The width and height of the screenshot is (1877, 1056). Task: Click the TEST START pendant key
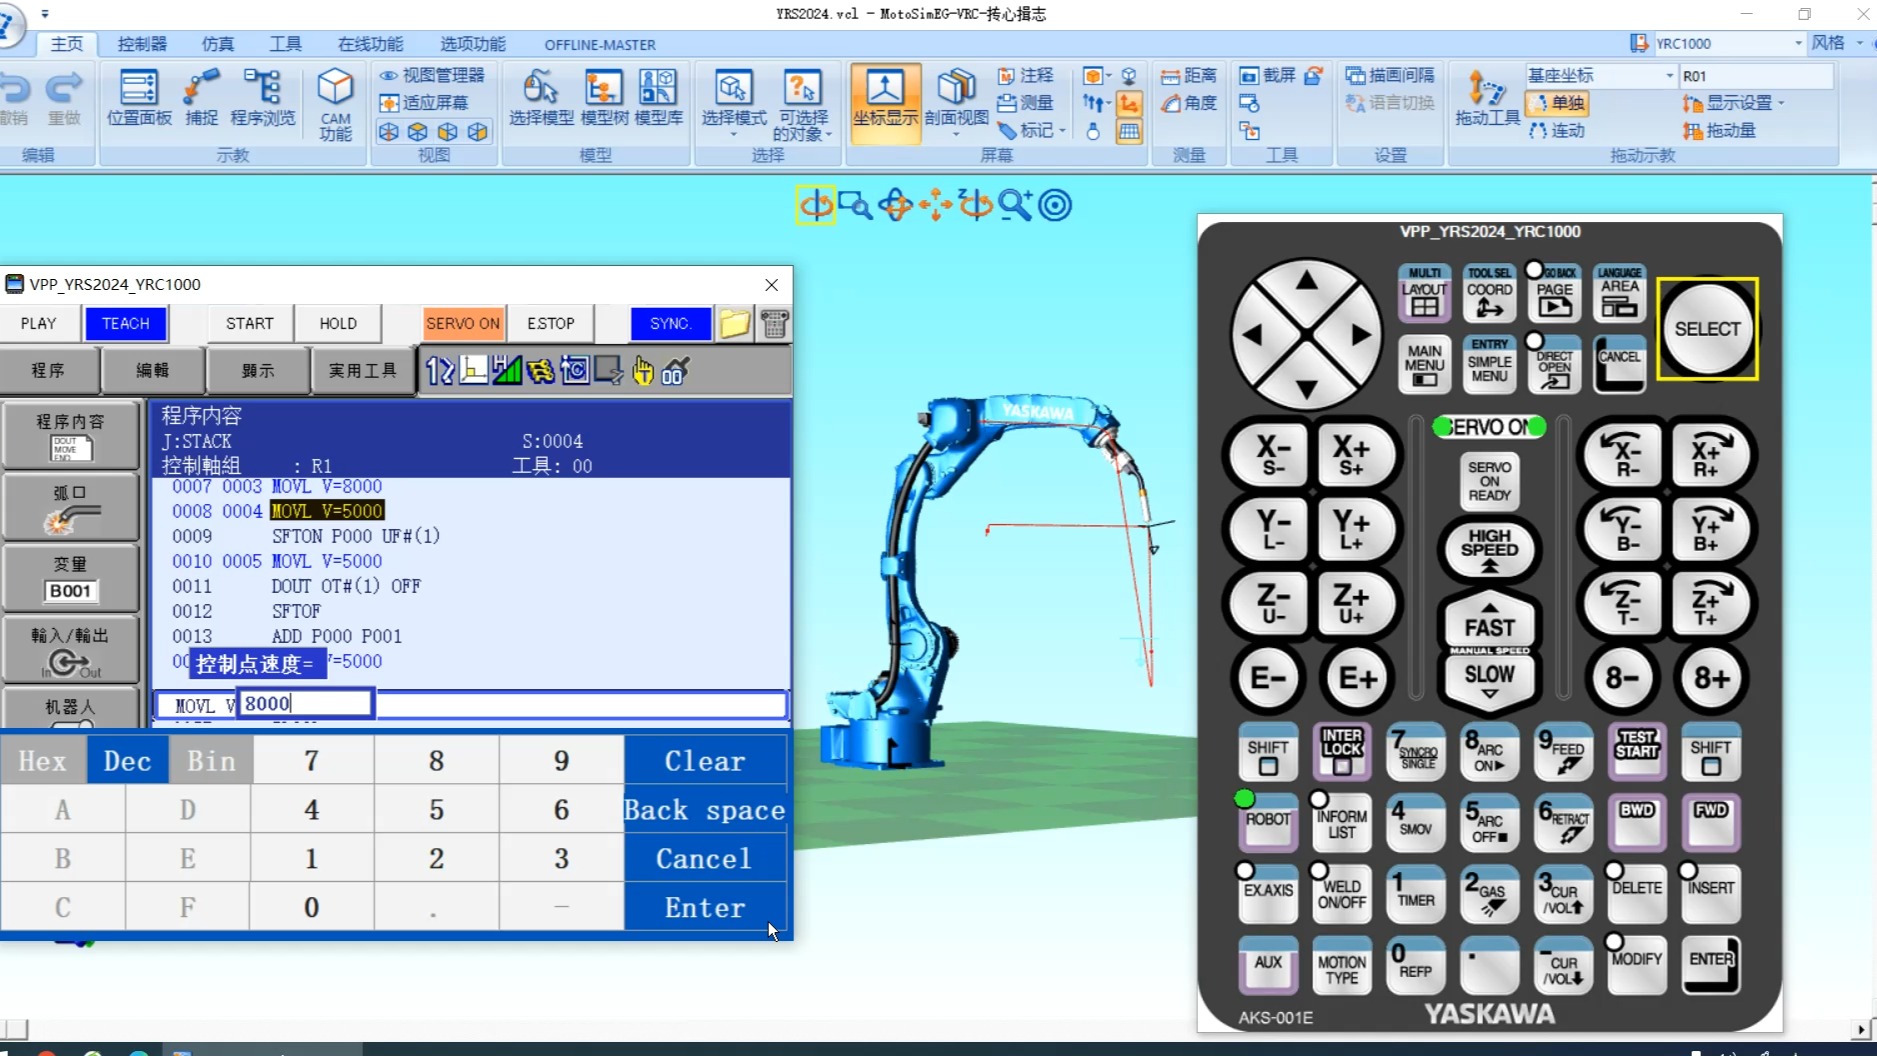[1637, 751]
